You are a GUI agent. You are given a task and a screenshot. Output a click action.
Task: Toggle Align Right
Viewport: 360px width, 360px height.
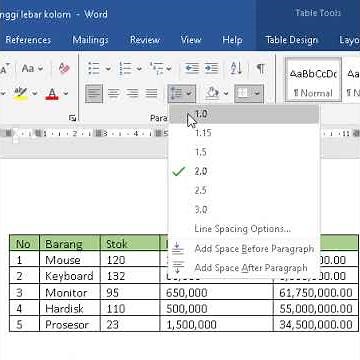click(132, 93)
